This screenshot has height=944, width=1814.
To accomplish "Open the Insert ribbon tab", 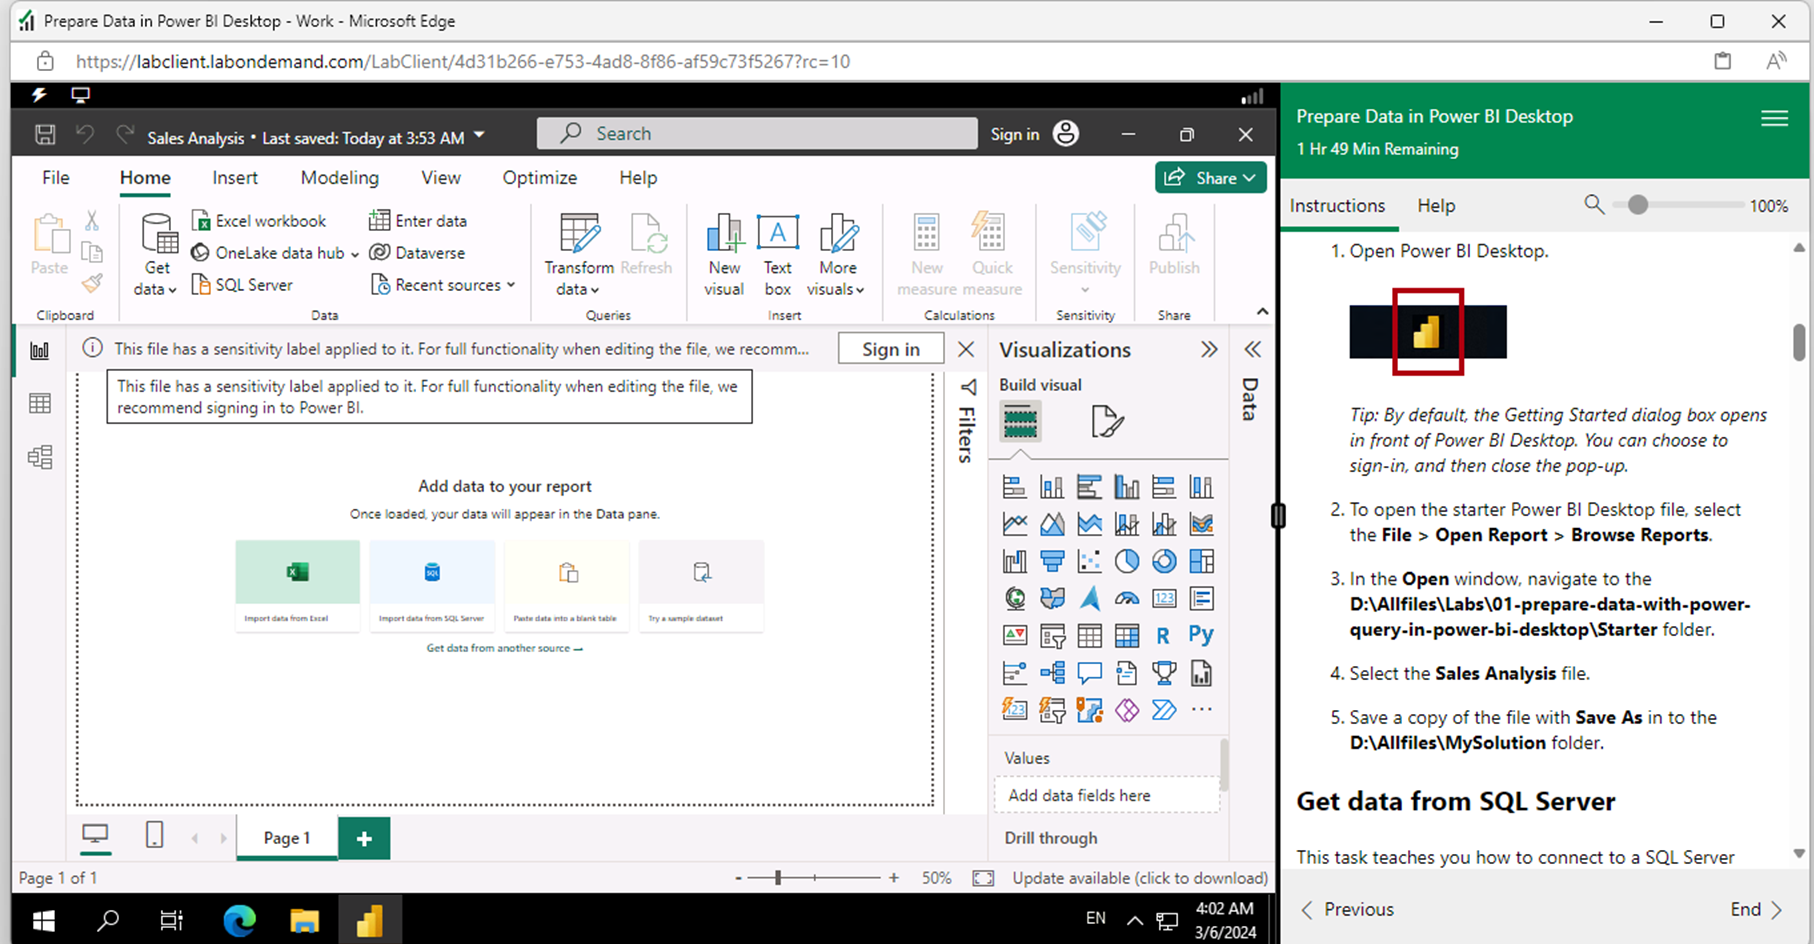I will click(x=235, y=178).
